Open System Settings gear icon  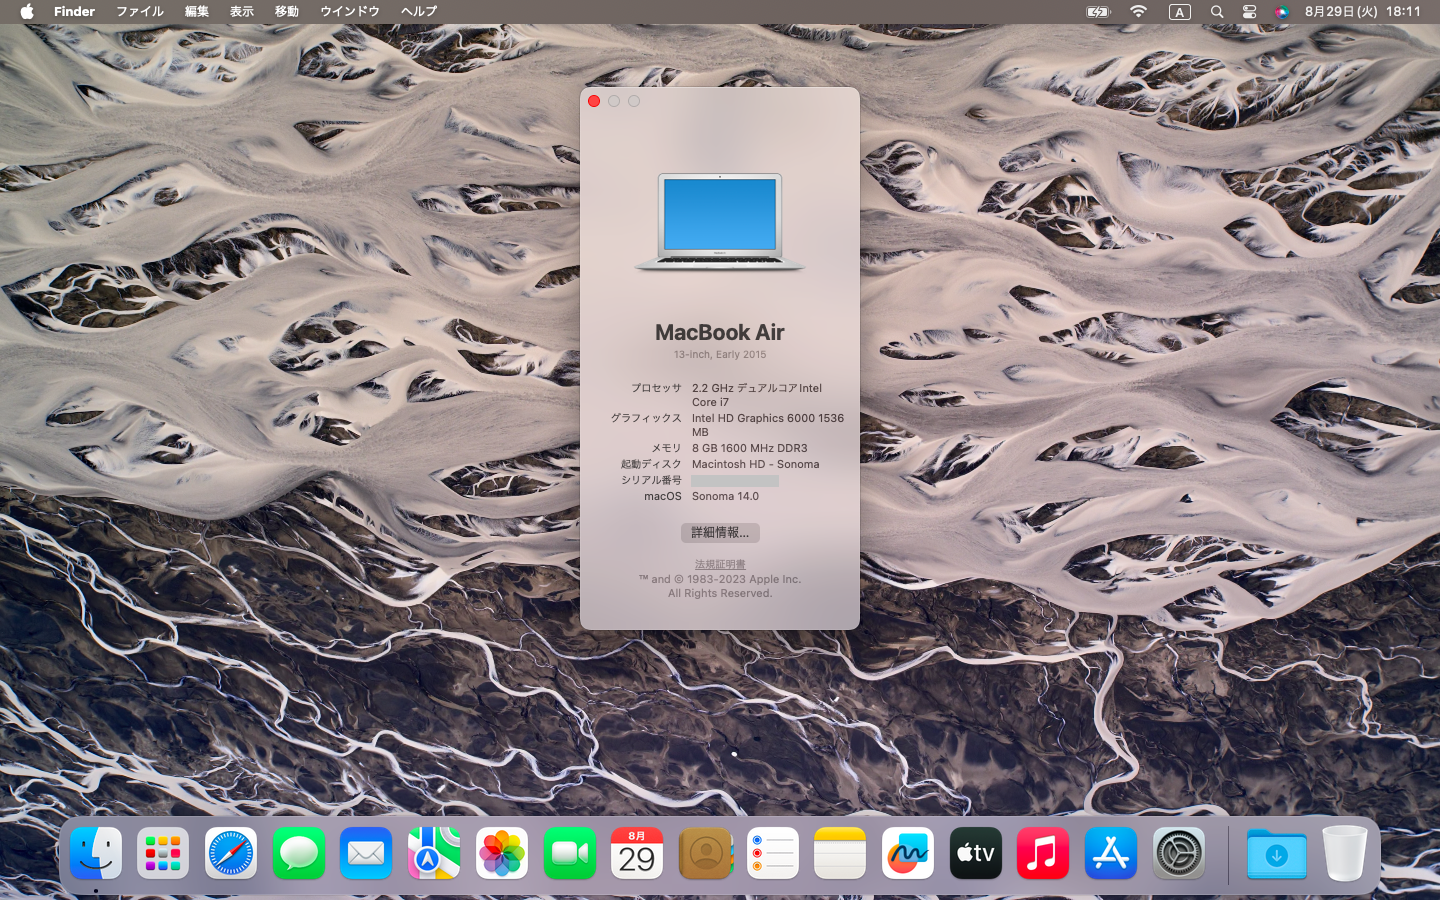[1179, 853]
